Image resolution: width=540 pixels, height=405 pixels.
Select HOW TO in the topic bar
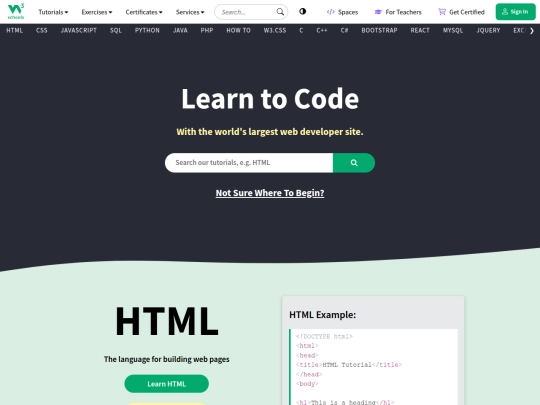pos(238,30)
